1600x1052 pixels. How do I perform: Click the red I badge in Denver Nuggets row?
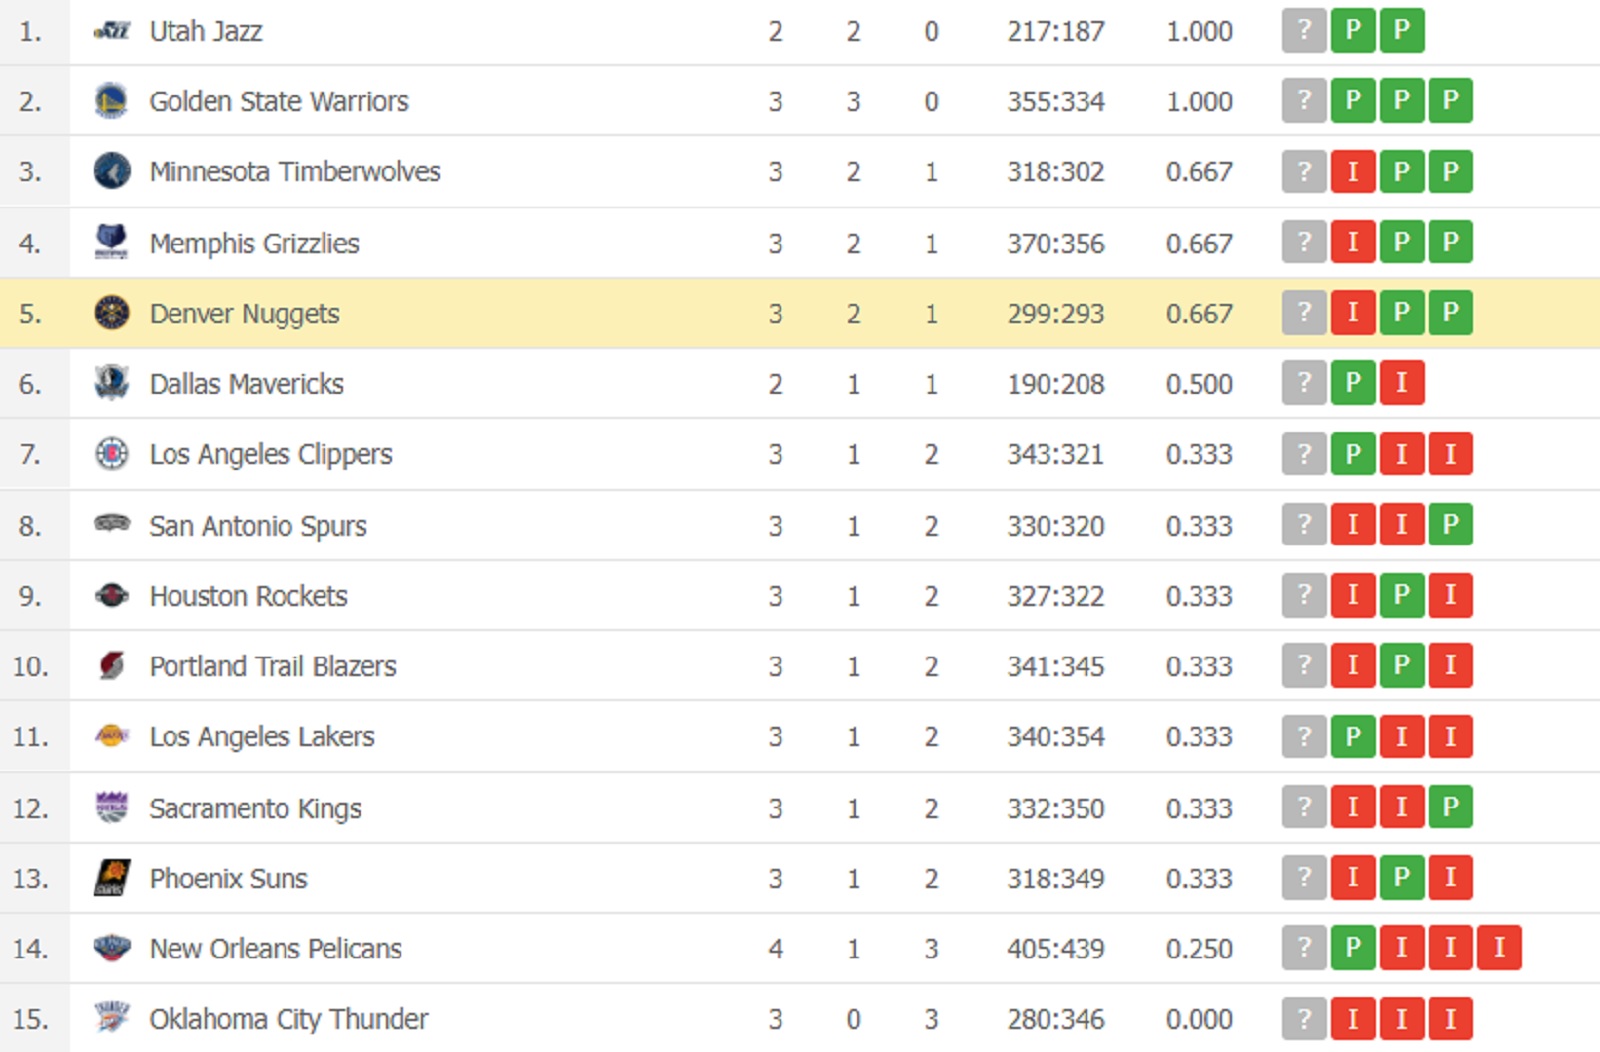[1353, 313]
